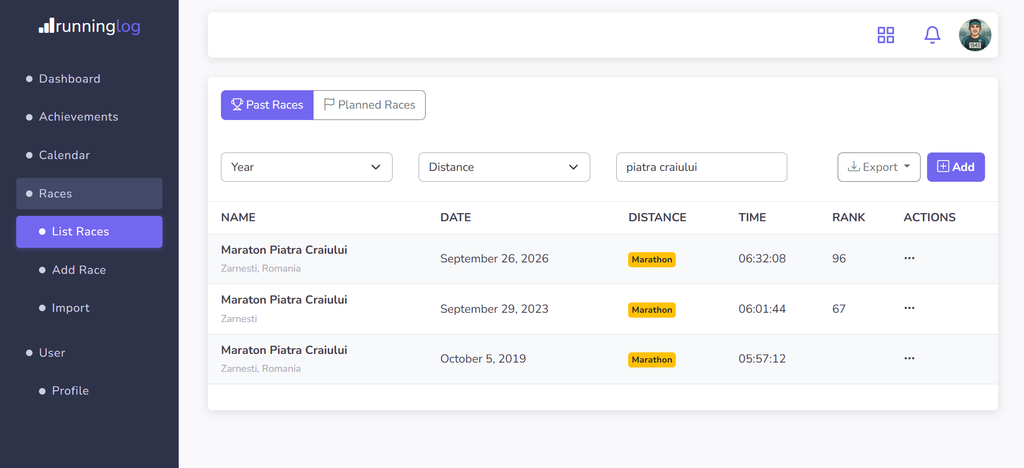Sort by the DATE column header

[x=455, y=217]
